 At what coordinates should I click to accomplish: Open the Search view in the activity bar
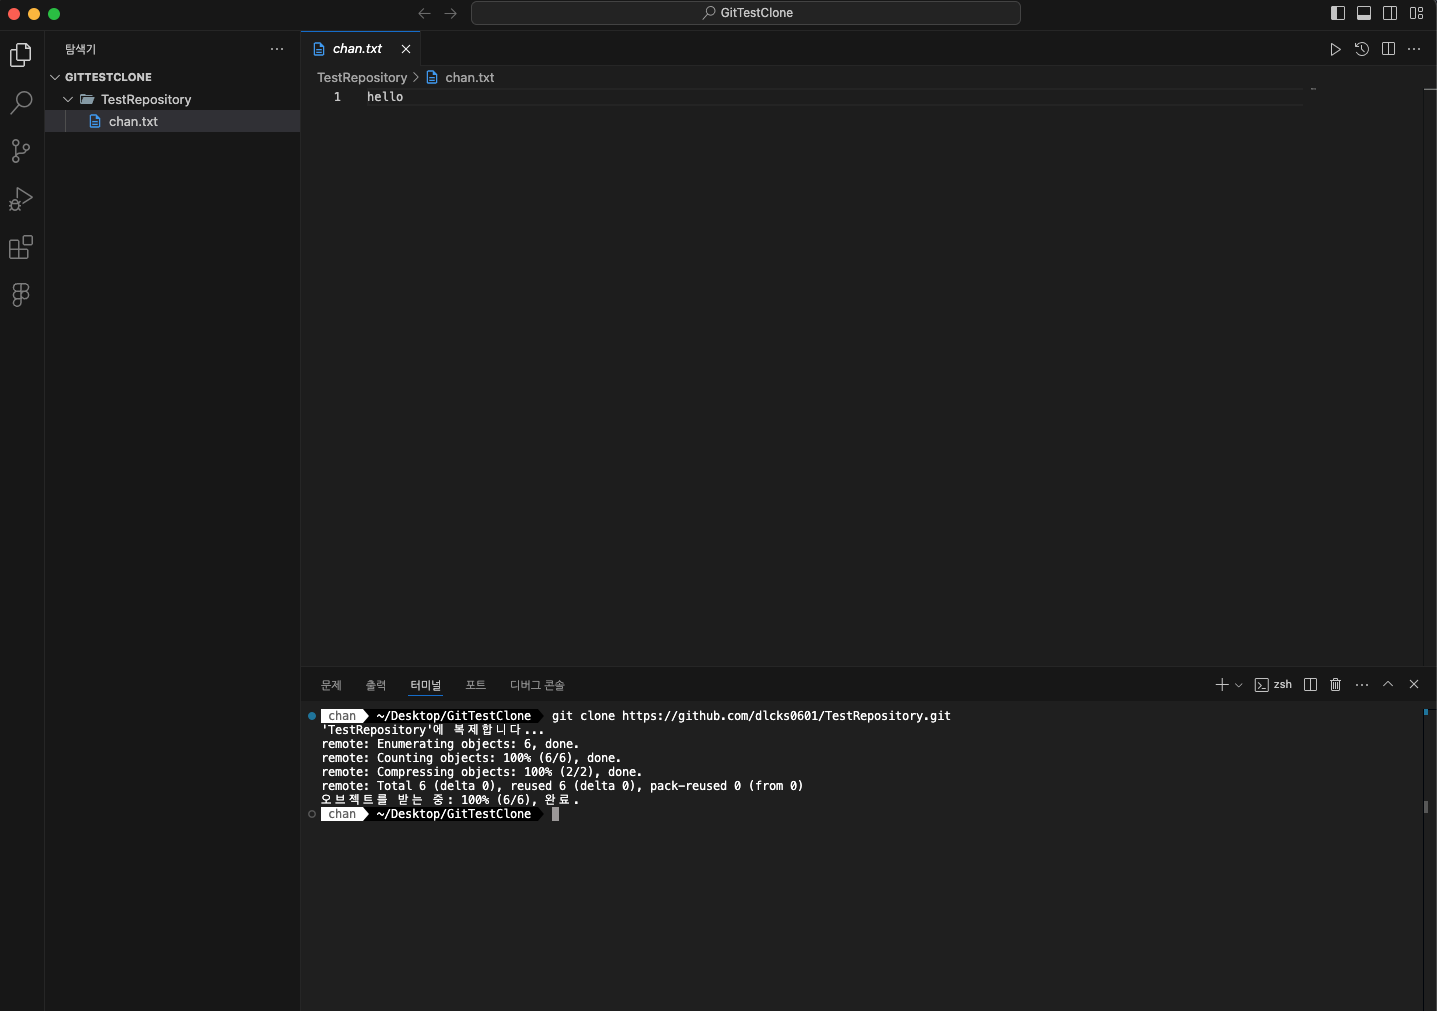click(20, 103)
